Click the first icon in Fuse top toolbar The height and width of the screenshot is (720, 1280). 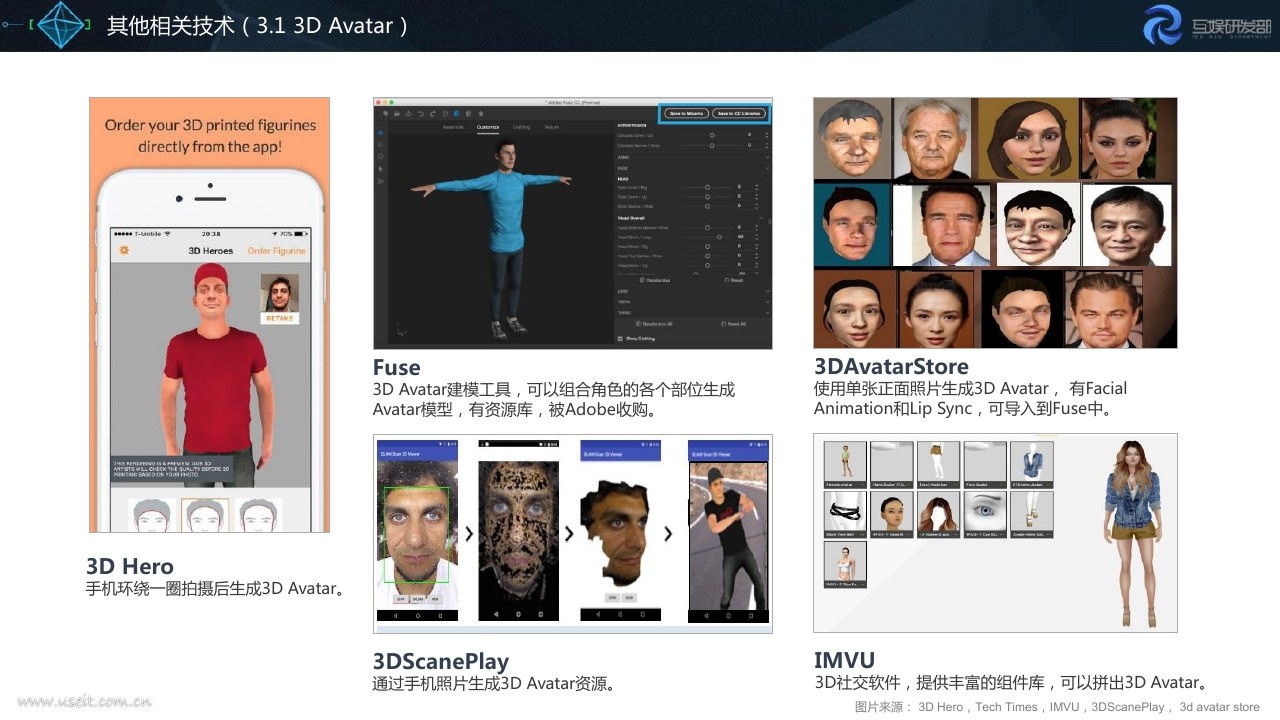point(385,113)
